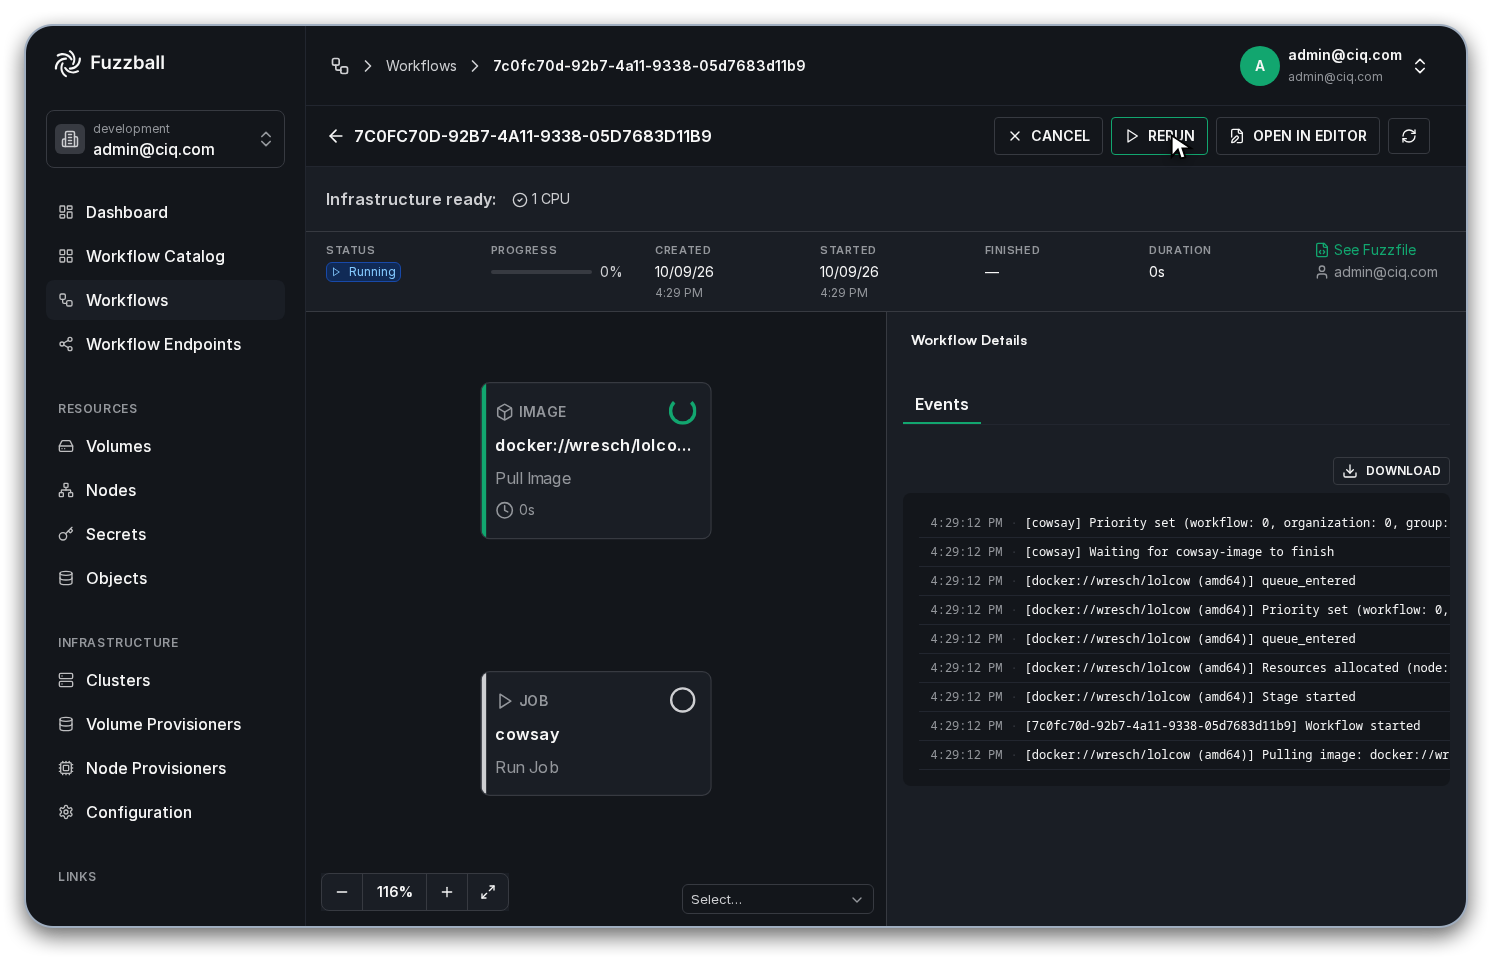Click the Fuzzball logo icon
The height and width of the screenshot is (960, 1492).
pyautogui.click(x=67, y=63)
